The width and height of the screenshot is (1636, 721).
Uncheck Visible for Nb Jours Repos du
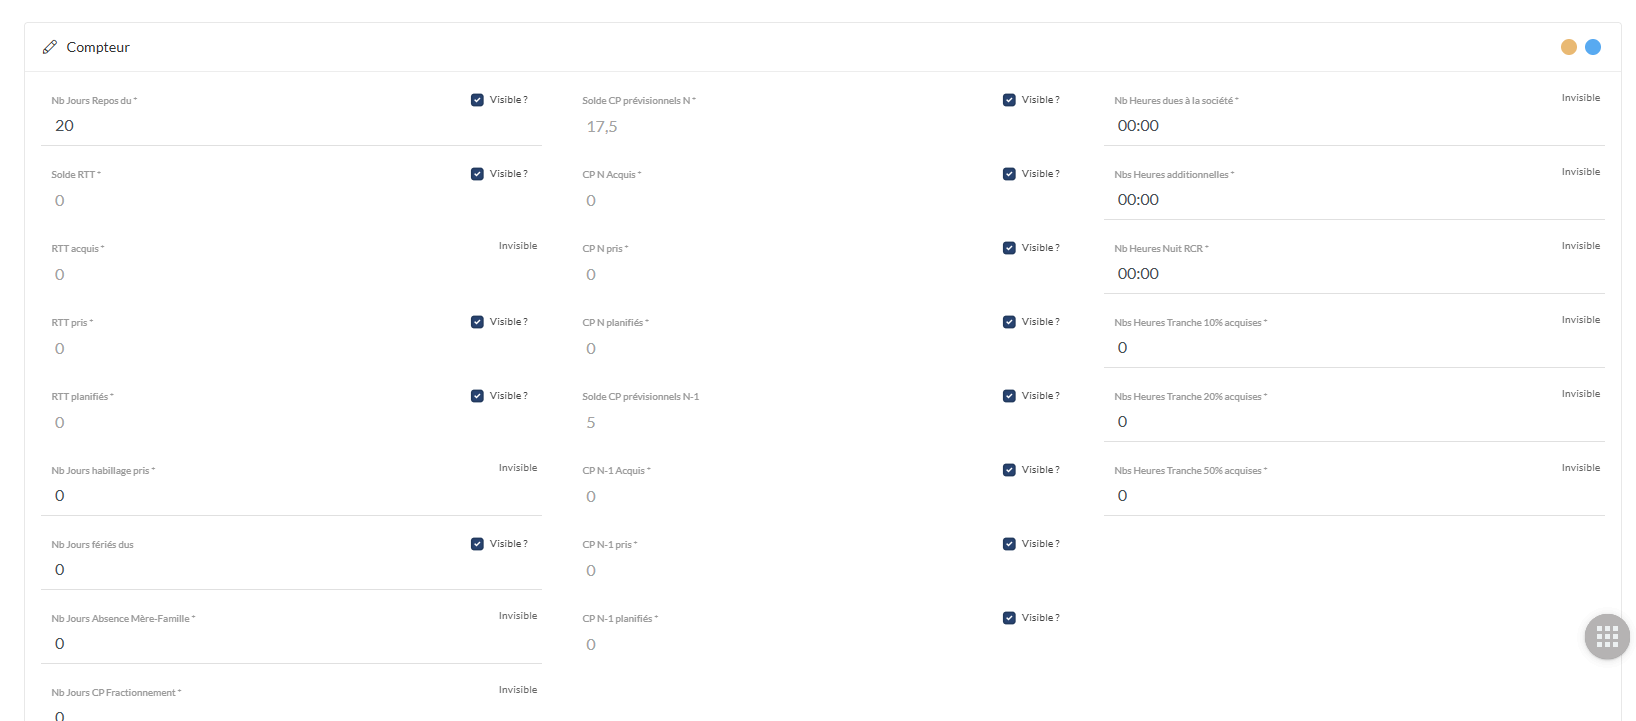coord(477,100)
